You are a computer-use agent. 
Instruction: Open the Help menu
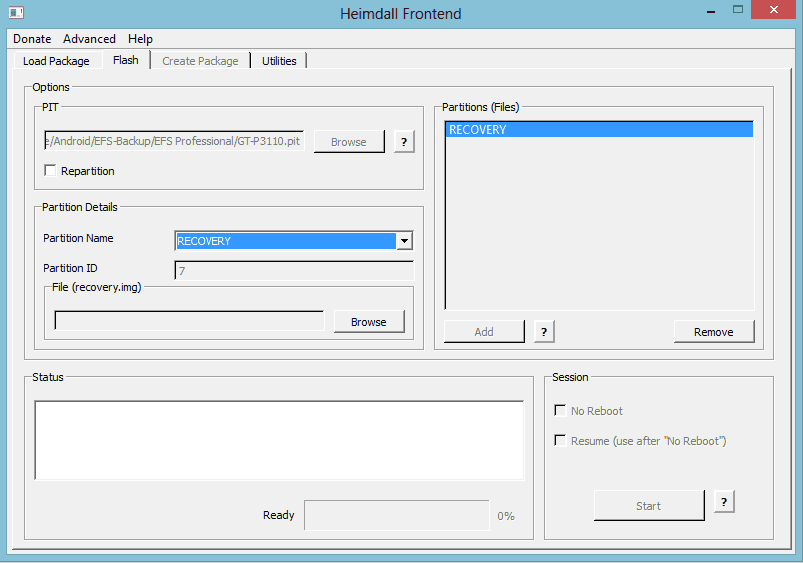pyautogui.click(x=140, y=39)
